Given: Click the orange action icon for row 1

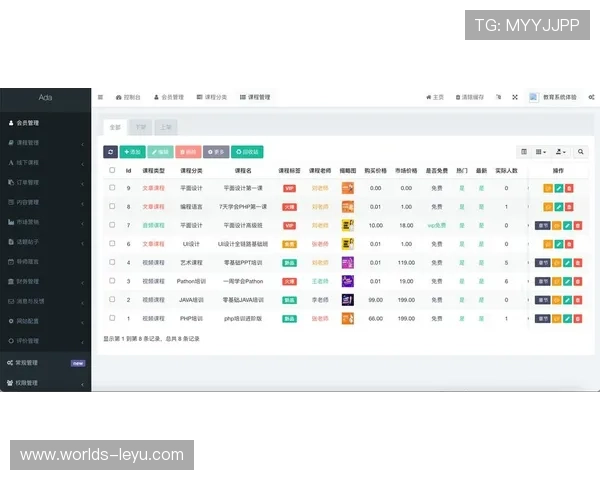Looking at the screenshot, I should (556, 318).
